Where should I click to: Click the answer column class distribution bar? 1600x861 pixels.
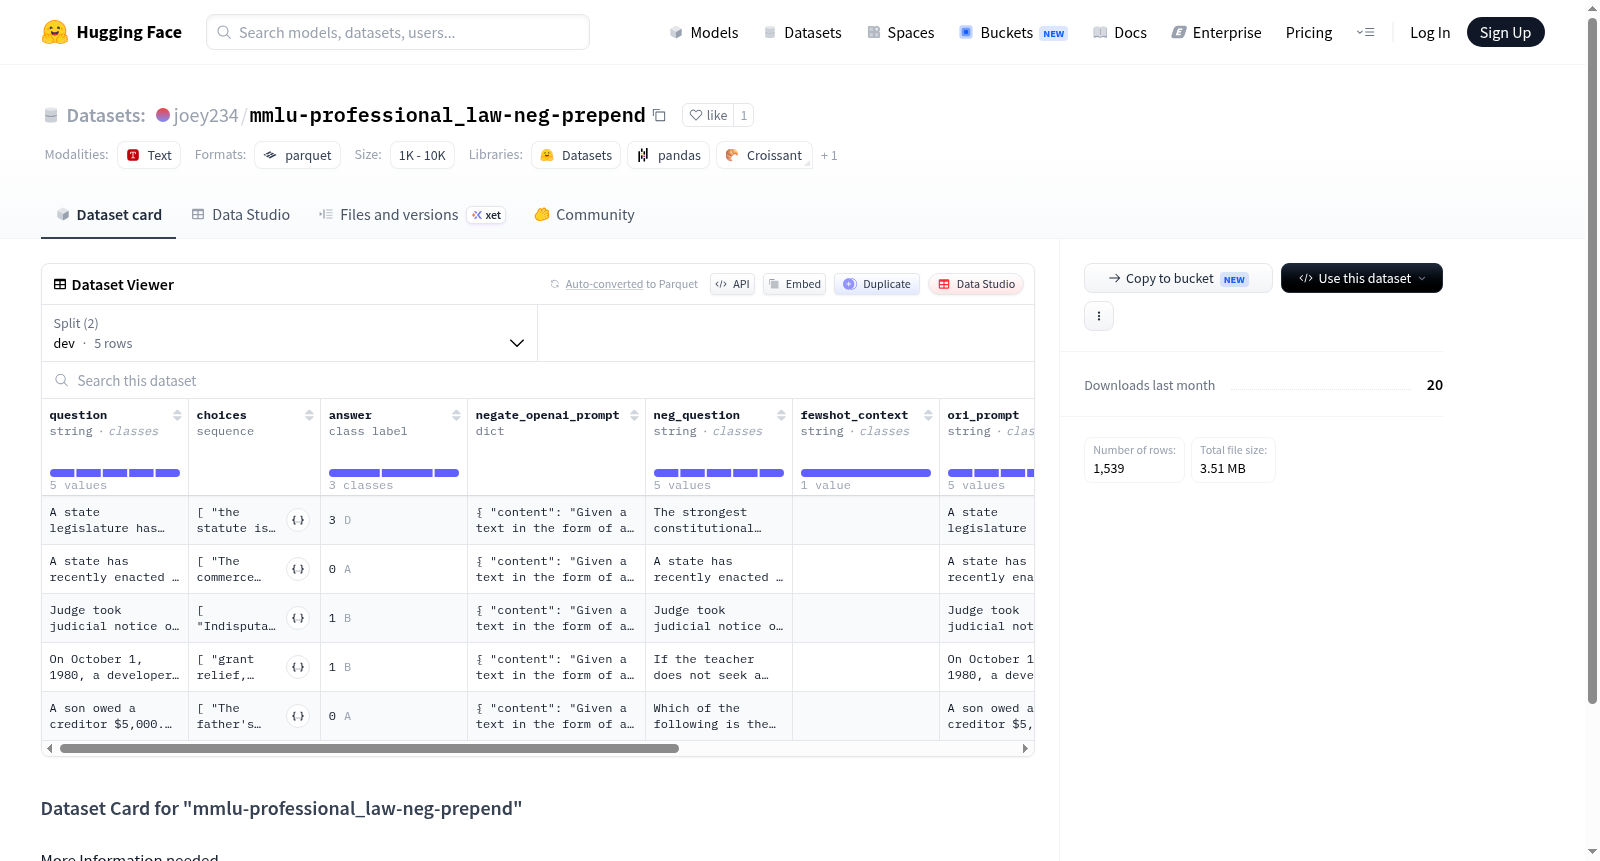point(394,472)
